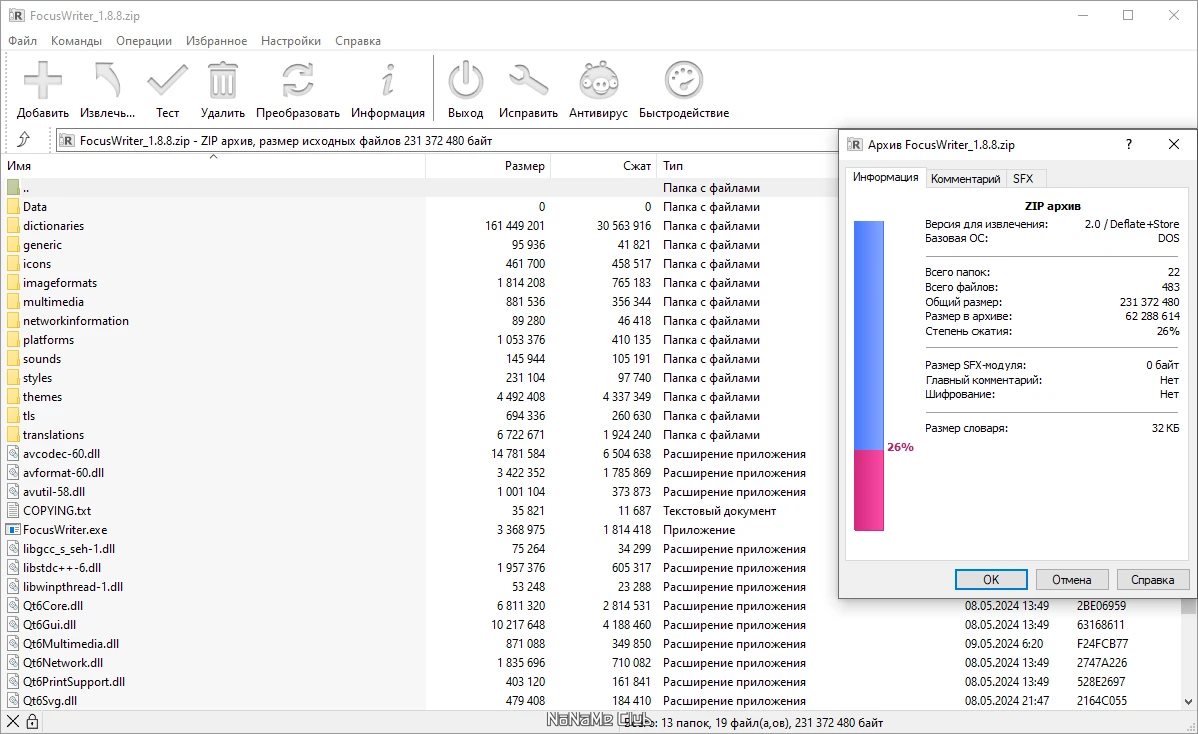Screen dimensions: 1198x734
Task: Open the Файл menu
Action: point(22,41)
